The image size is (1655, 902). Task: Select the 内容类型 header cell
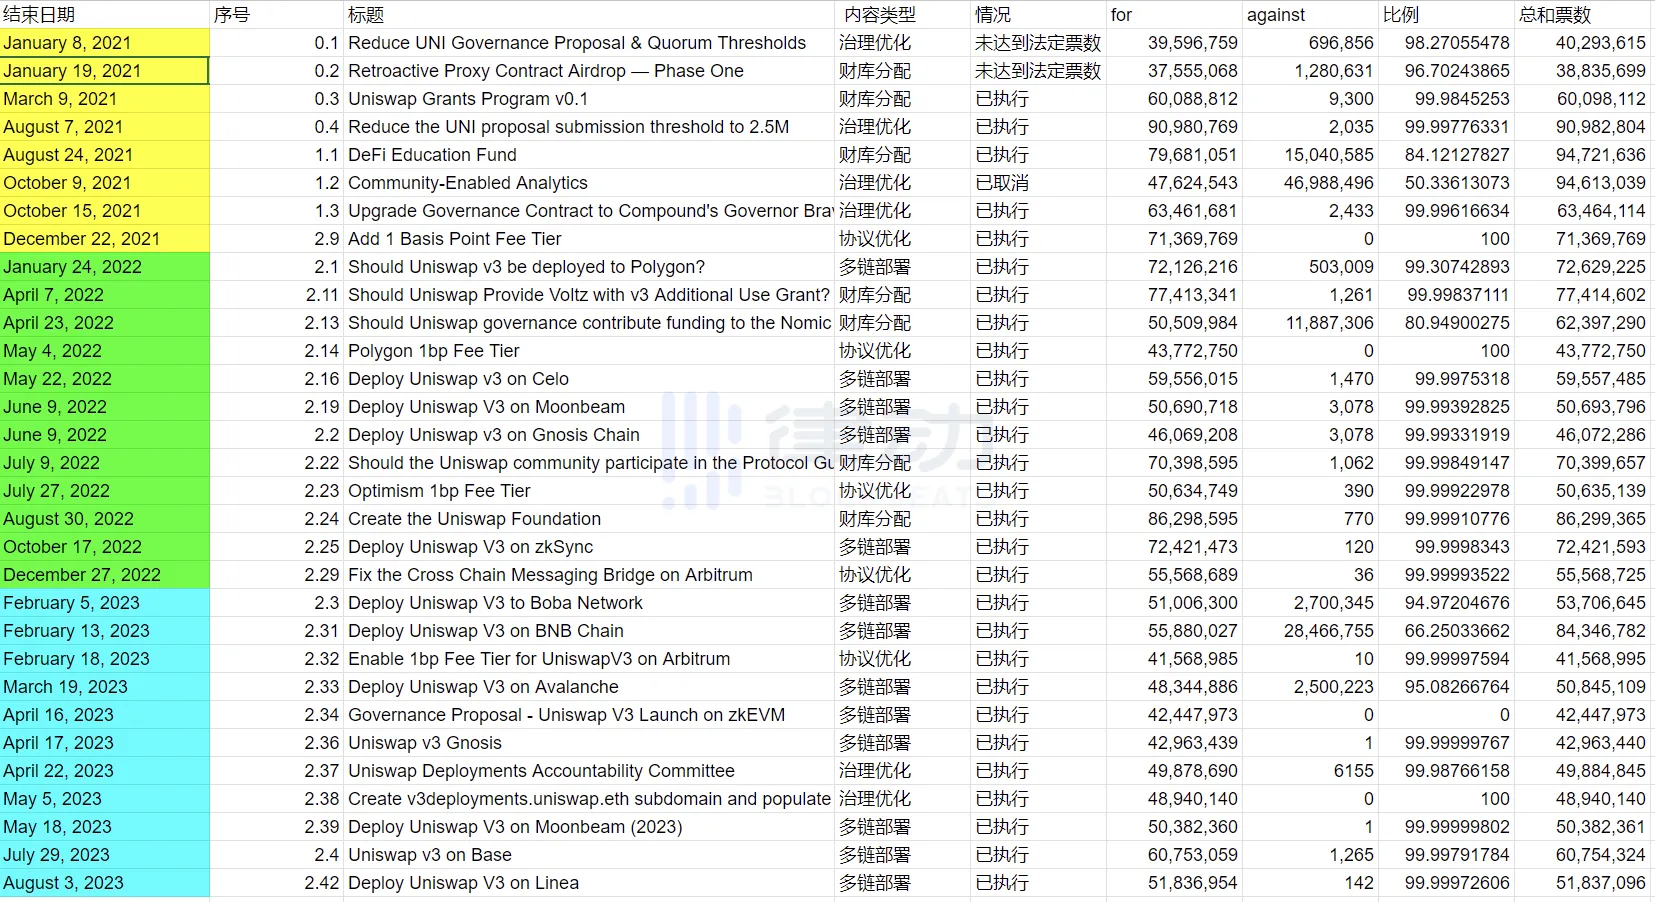tap(901, 15)
